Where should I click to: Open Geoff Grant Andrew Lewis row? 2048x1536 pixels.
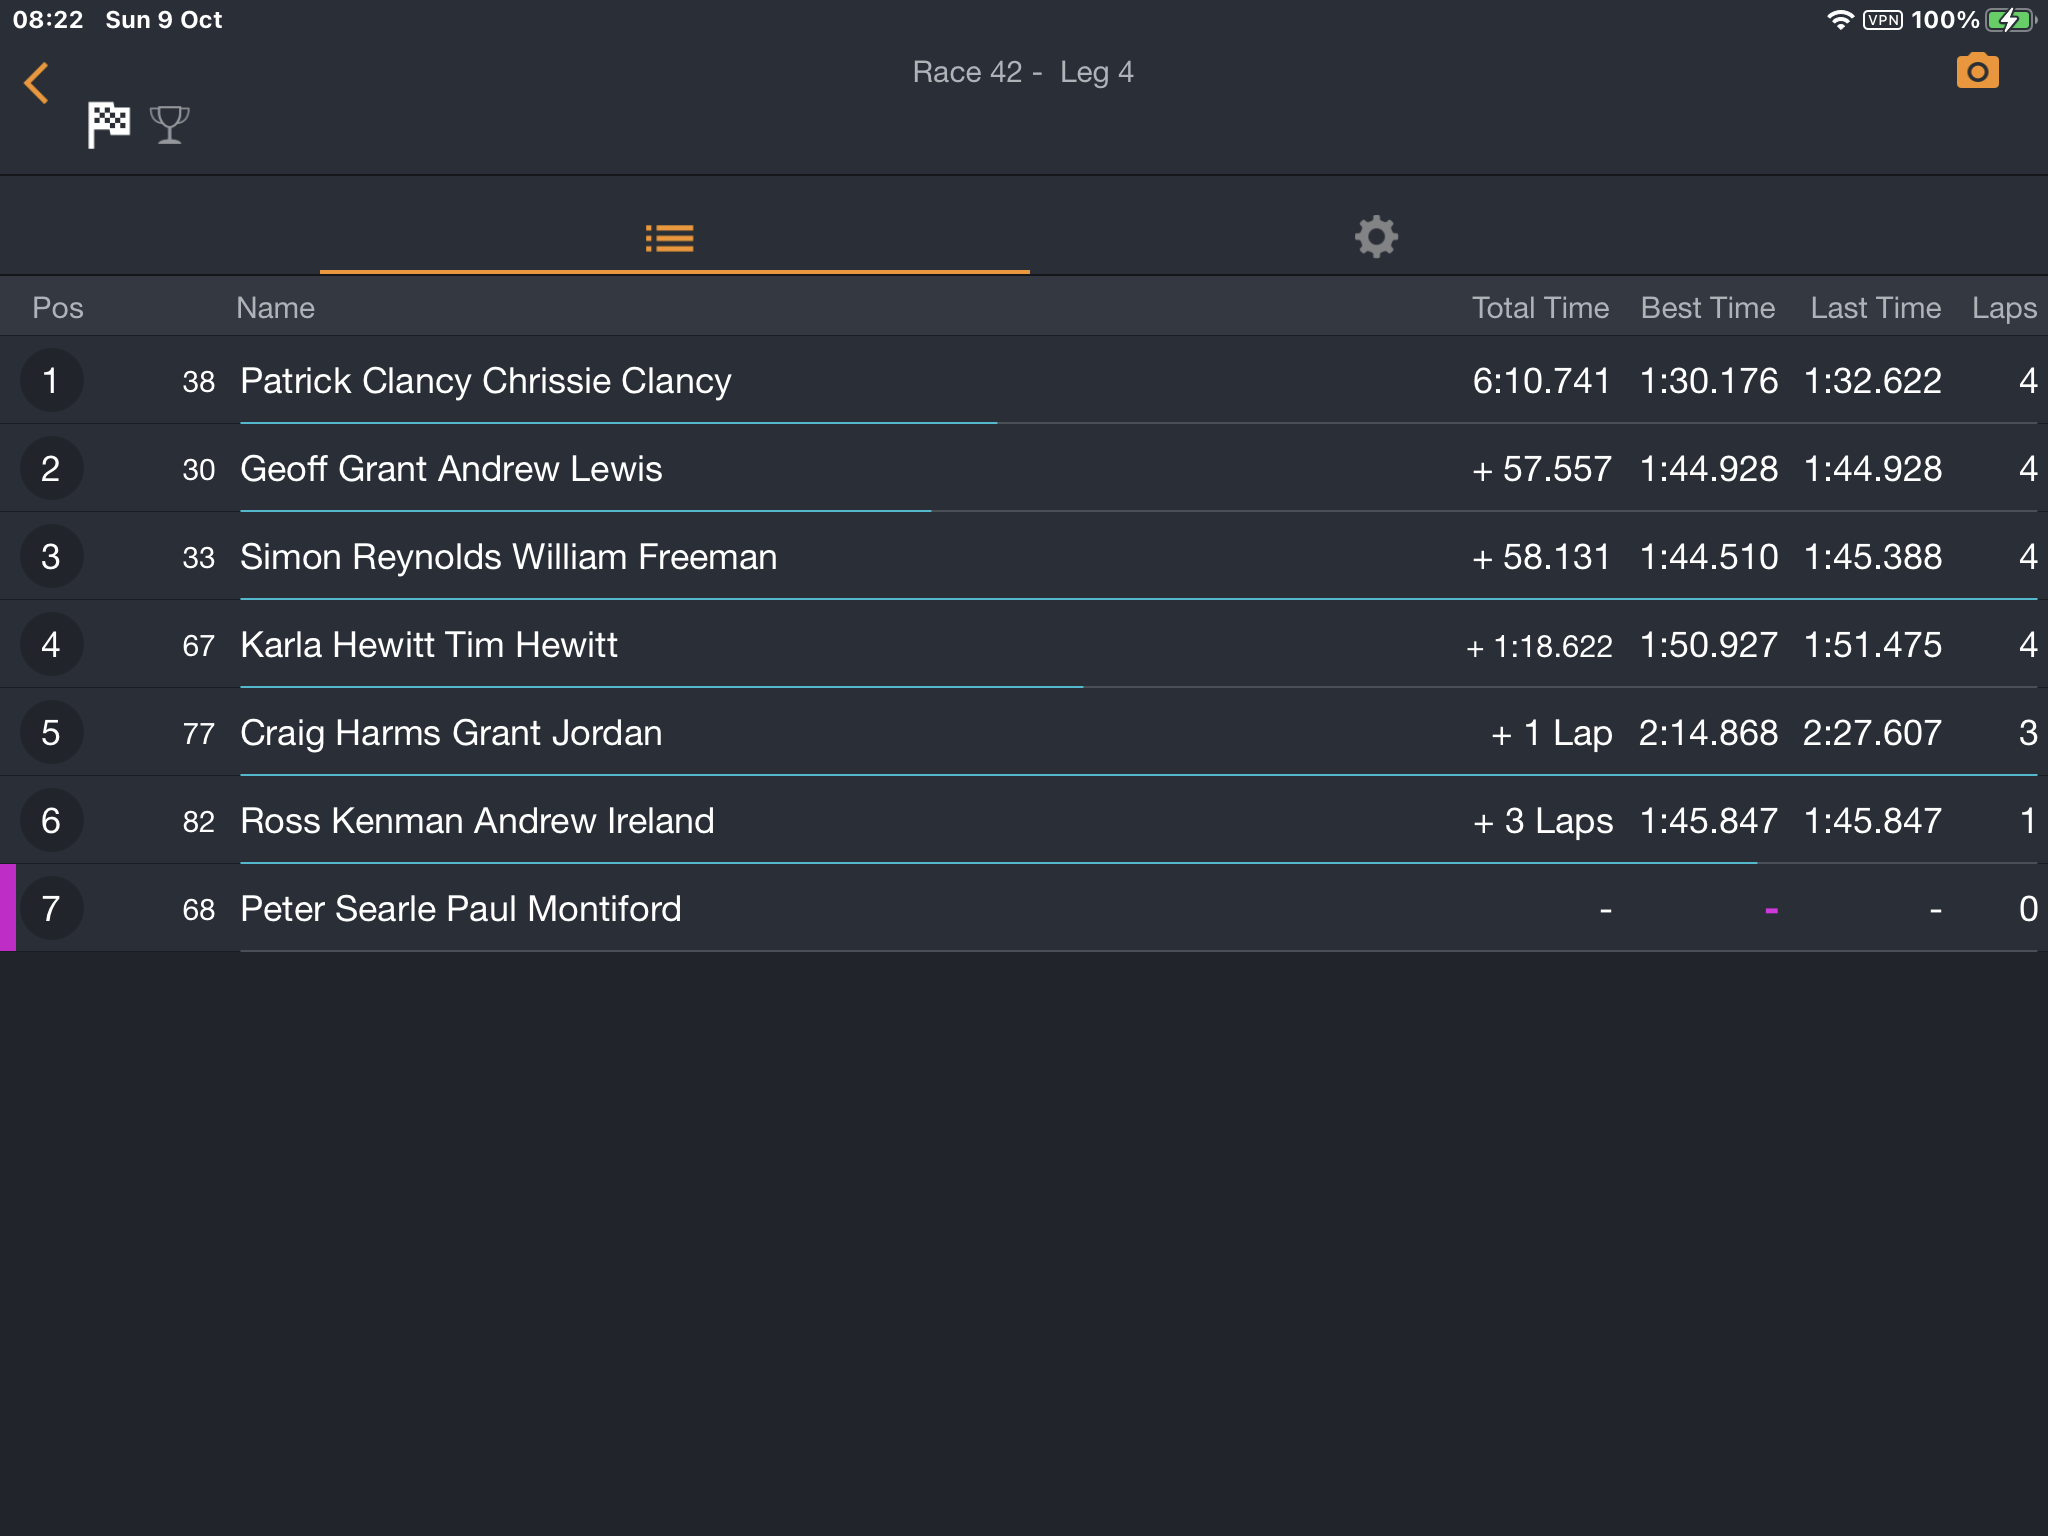1024,468
